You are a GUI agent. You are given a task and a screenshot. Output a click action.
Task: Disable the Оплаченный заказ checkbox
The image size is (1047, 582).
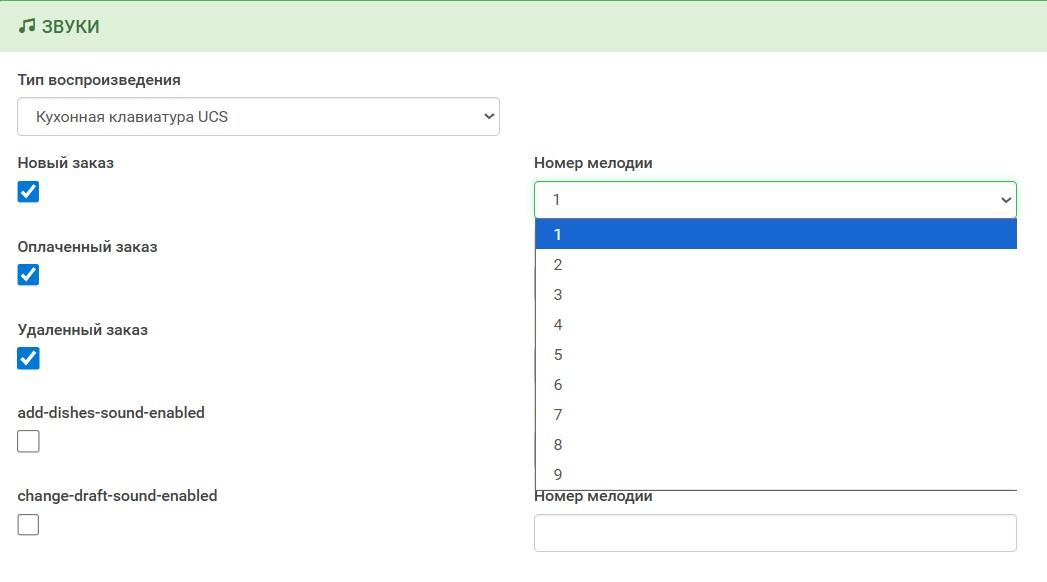click(29, 275)
